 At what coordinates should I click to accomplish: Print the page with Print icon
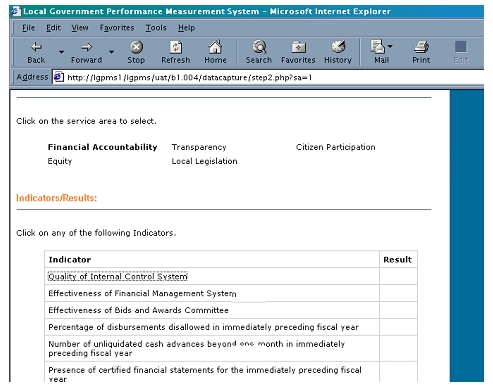tap(421, 47)
